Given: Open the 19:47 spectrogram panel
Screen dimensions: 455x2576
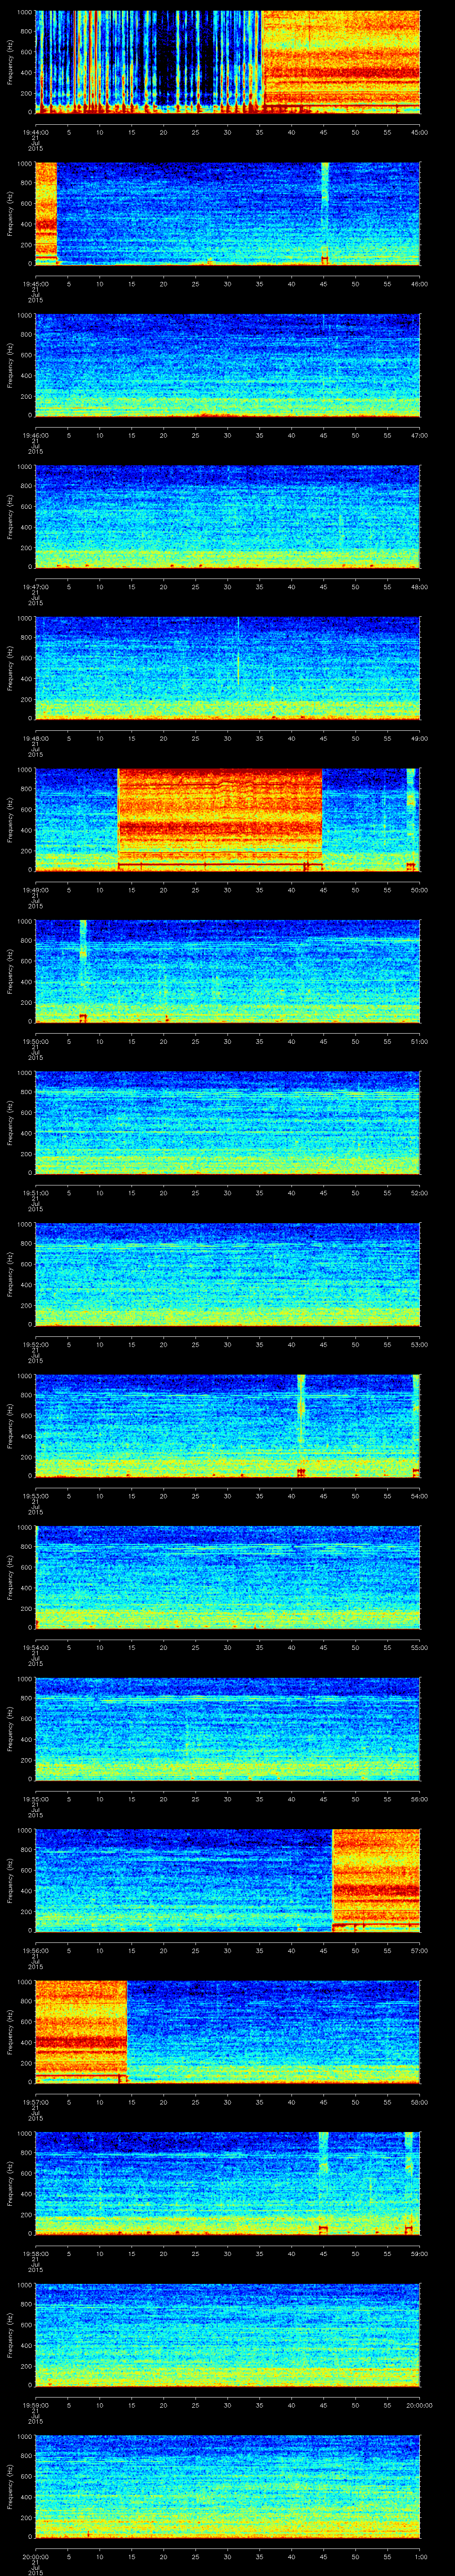Looking at the screenshot, I should click(x=228, y=517).
